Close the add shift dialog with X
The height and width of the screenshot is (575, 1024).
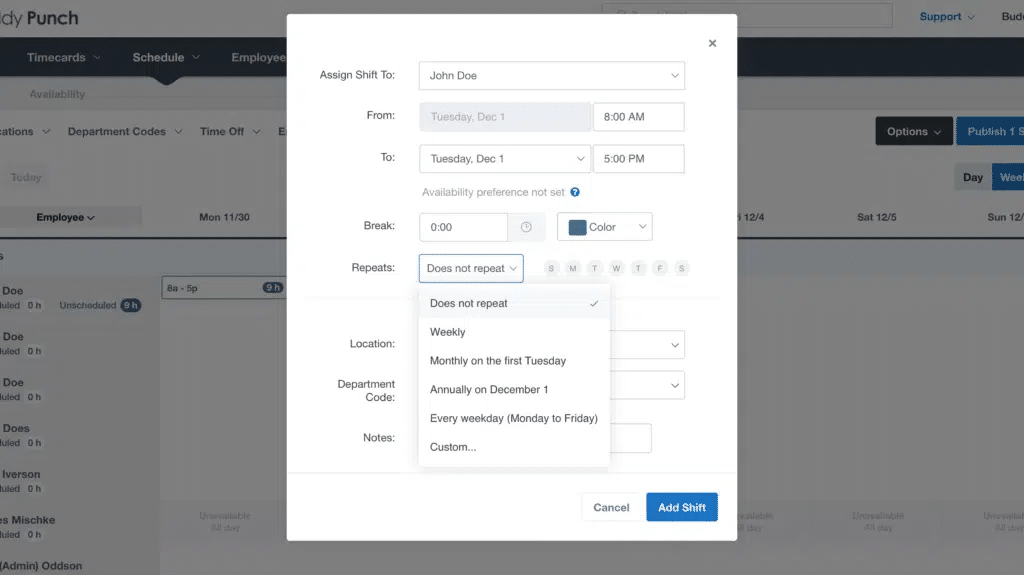(712, 43)
